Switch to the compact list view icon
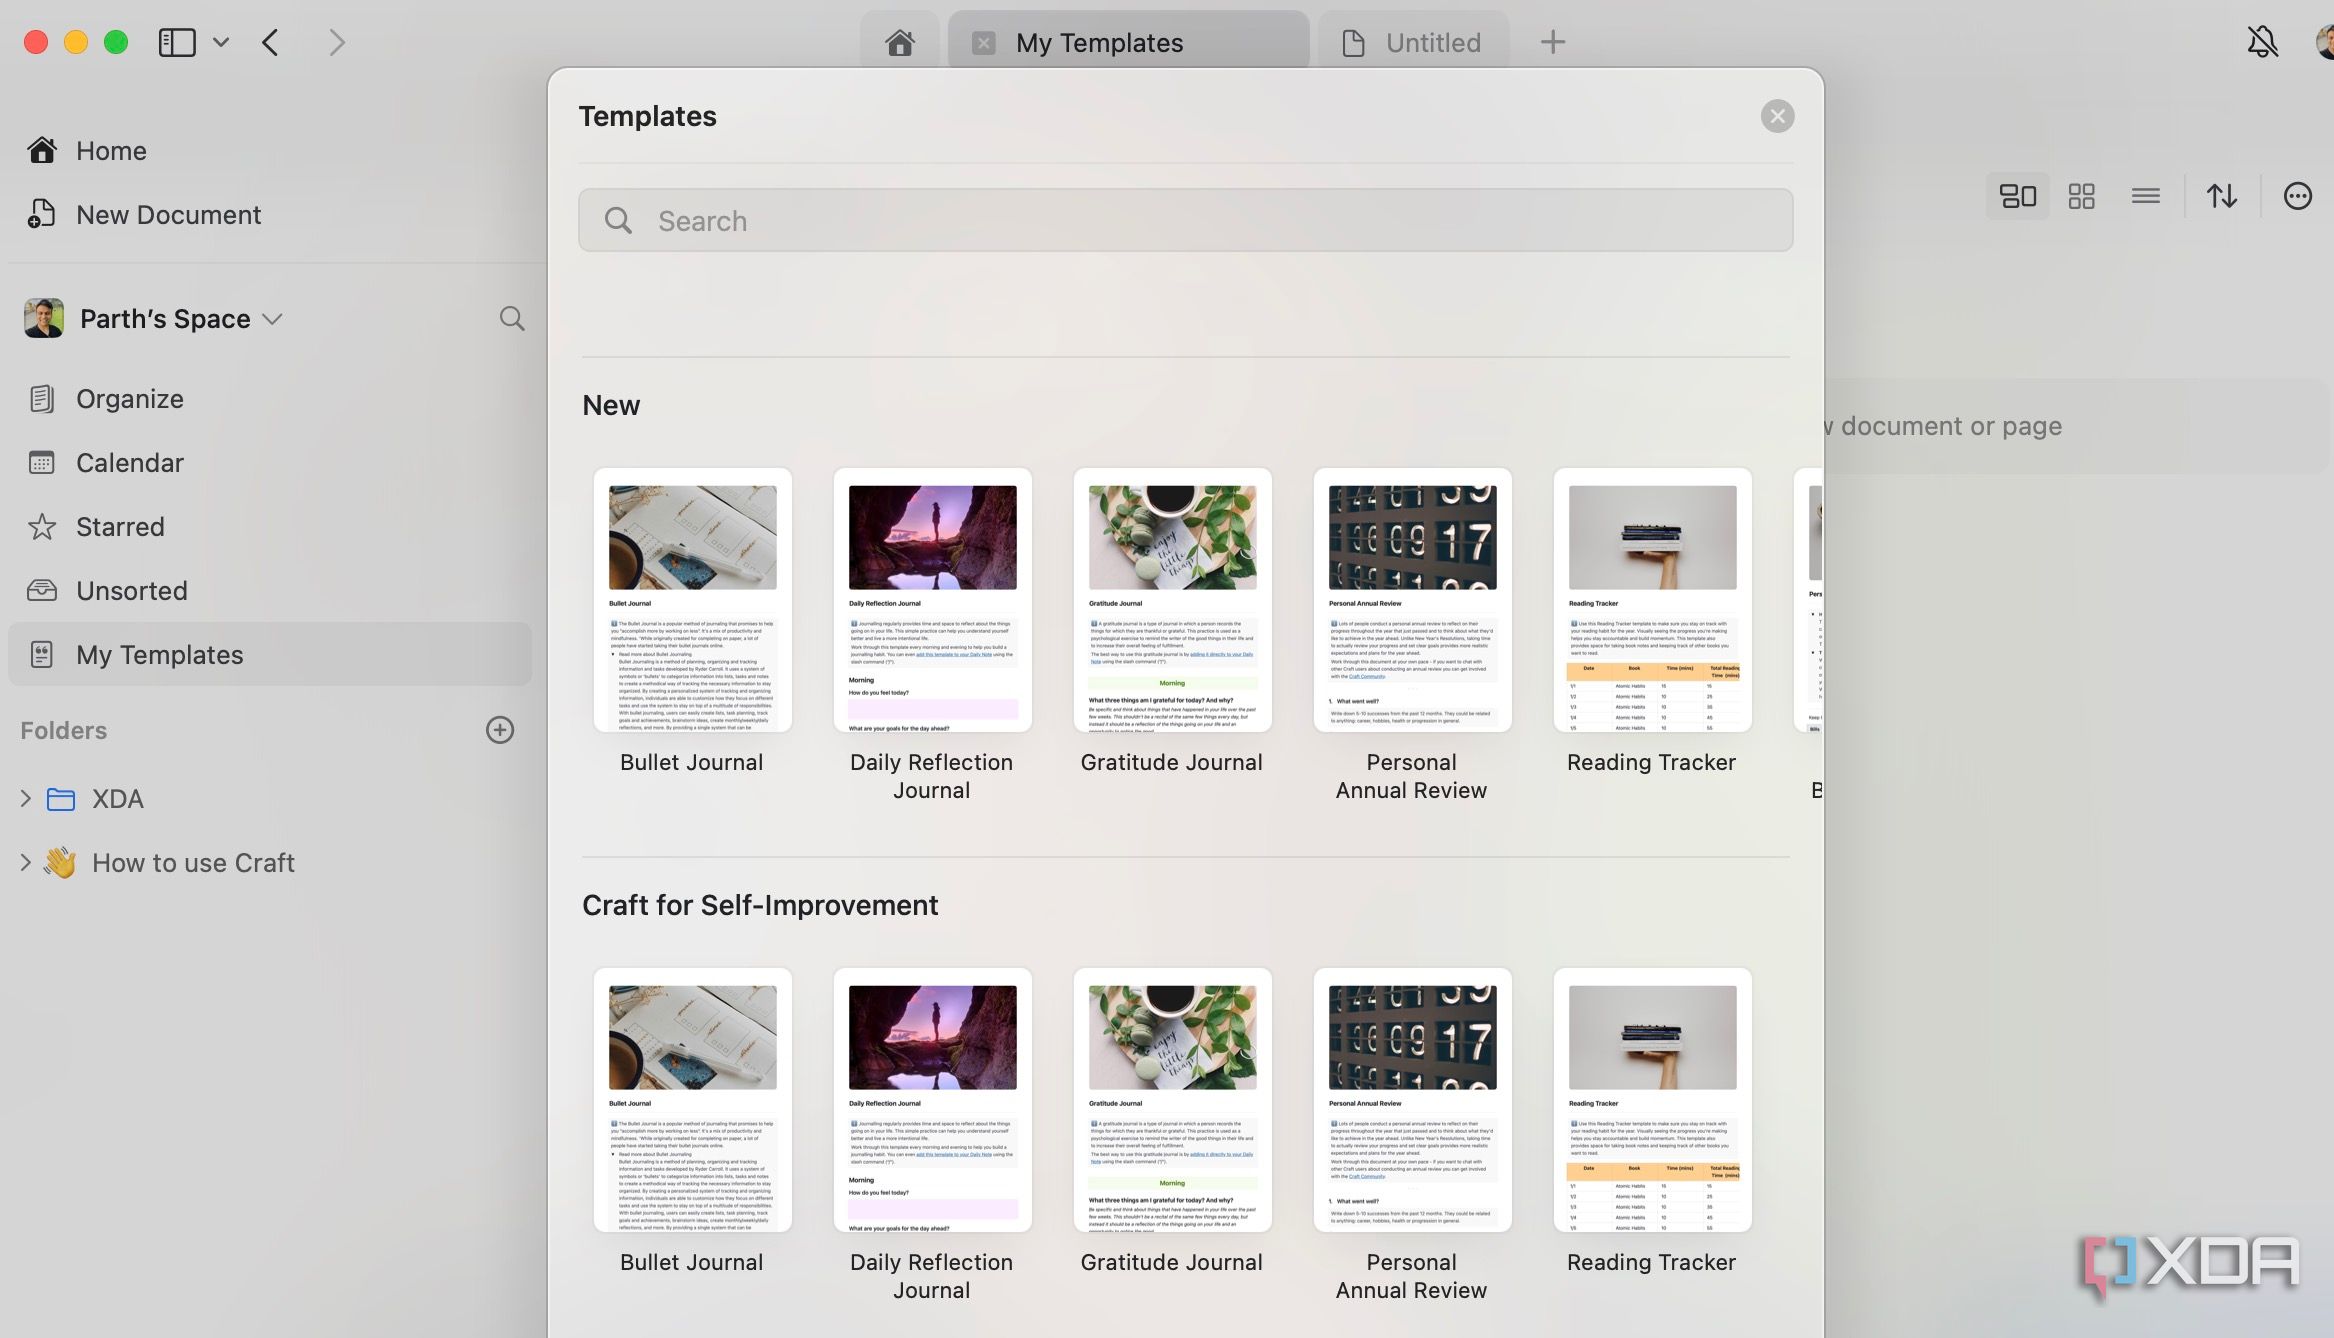This screenshot has height=1338, width=2334. pyautogui.click(x=2145, y=196)
